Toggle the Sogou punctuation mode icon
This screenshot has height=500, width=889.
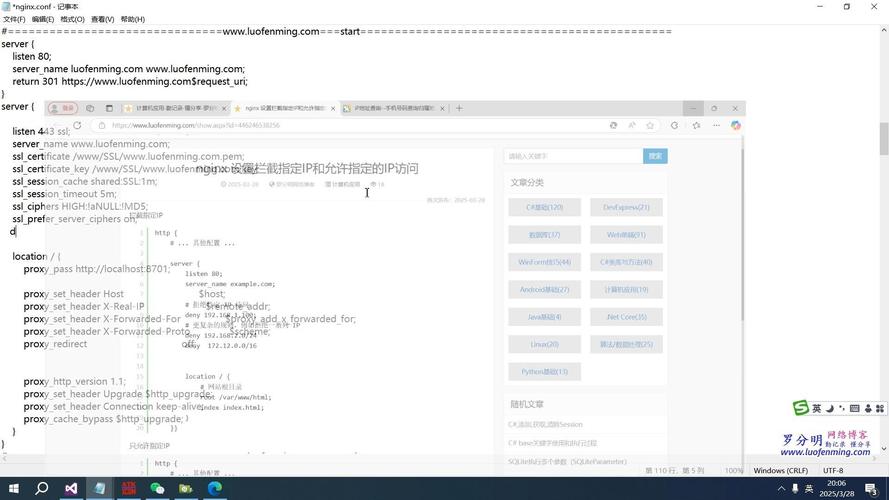[842, 408]
